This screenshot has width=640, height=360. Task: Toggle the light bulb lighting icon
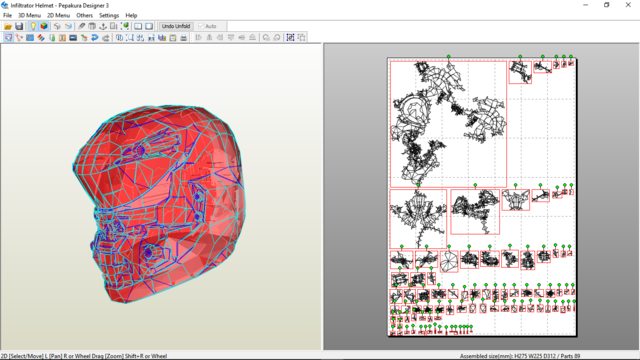[x=33, y=27]
